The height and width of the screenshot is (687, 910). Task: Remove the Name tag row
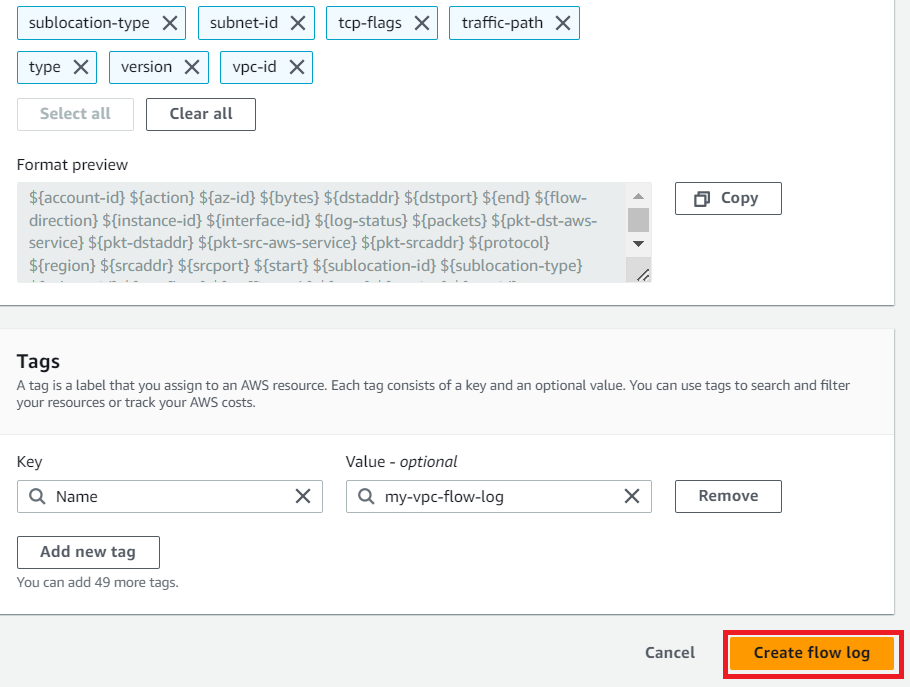click(728, 496)
